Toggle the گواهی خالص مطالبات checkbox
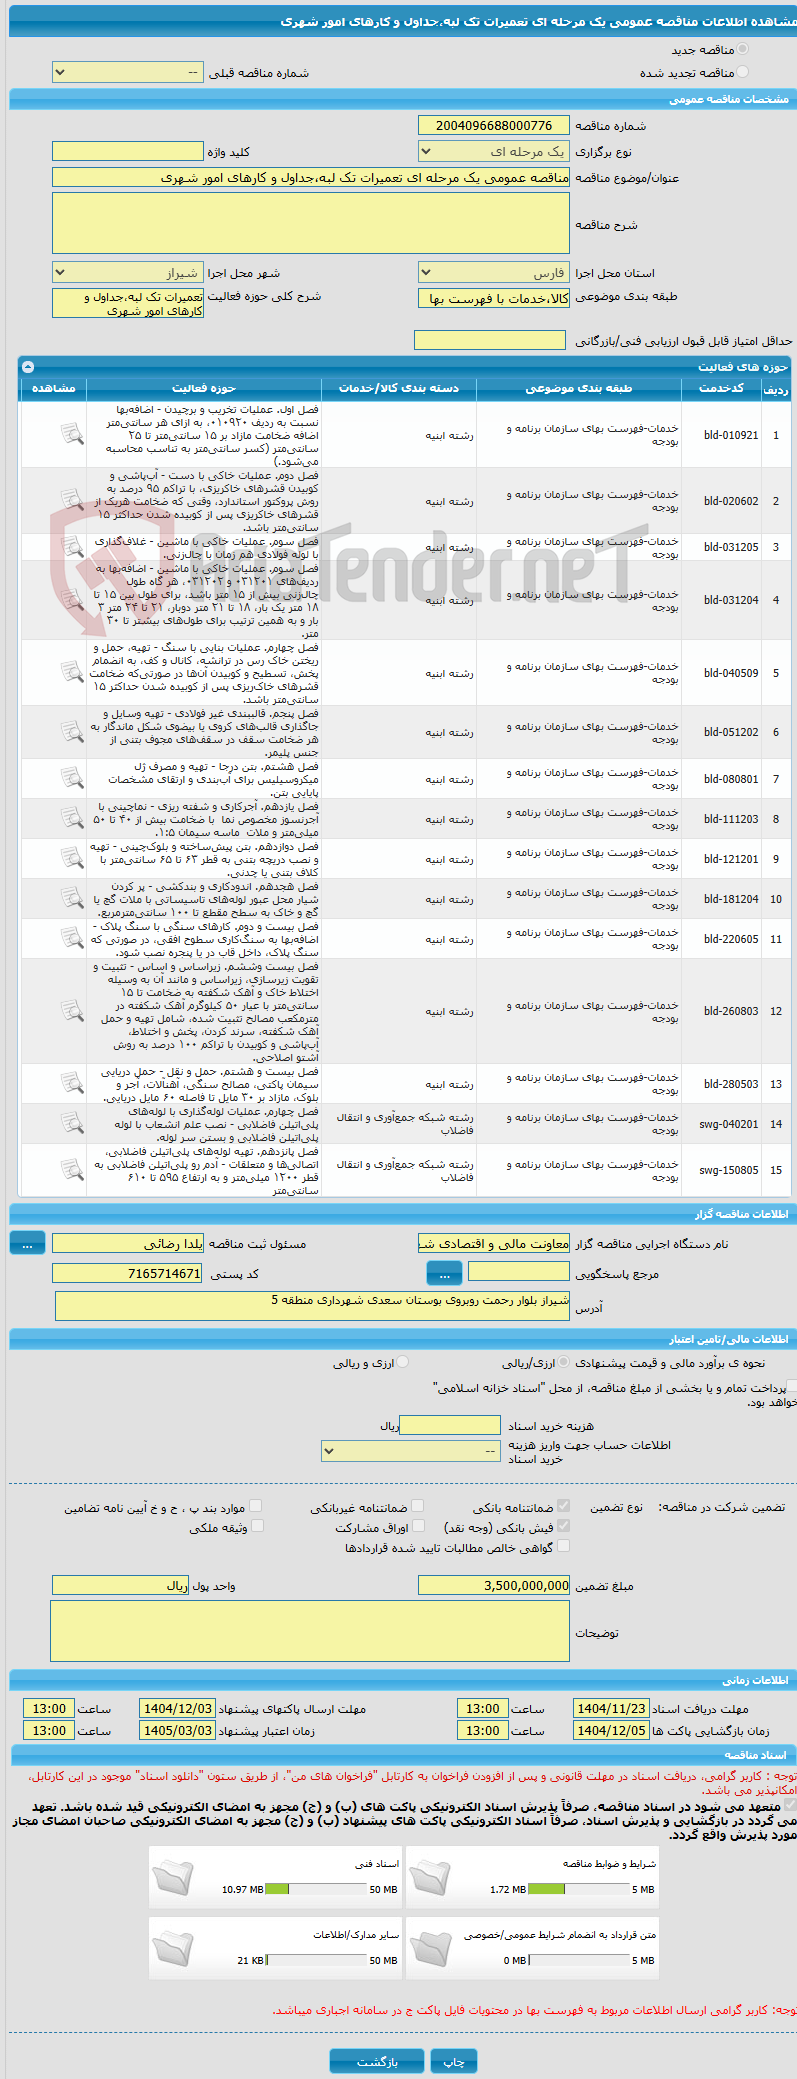Viewport: 797px width, 2079px height. click(563, 1546)
